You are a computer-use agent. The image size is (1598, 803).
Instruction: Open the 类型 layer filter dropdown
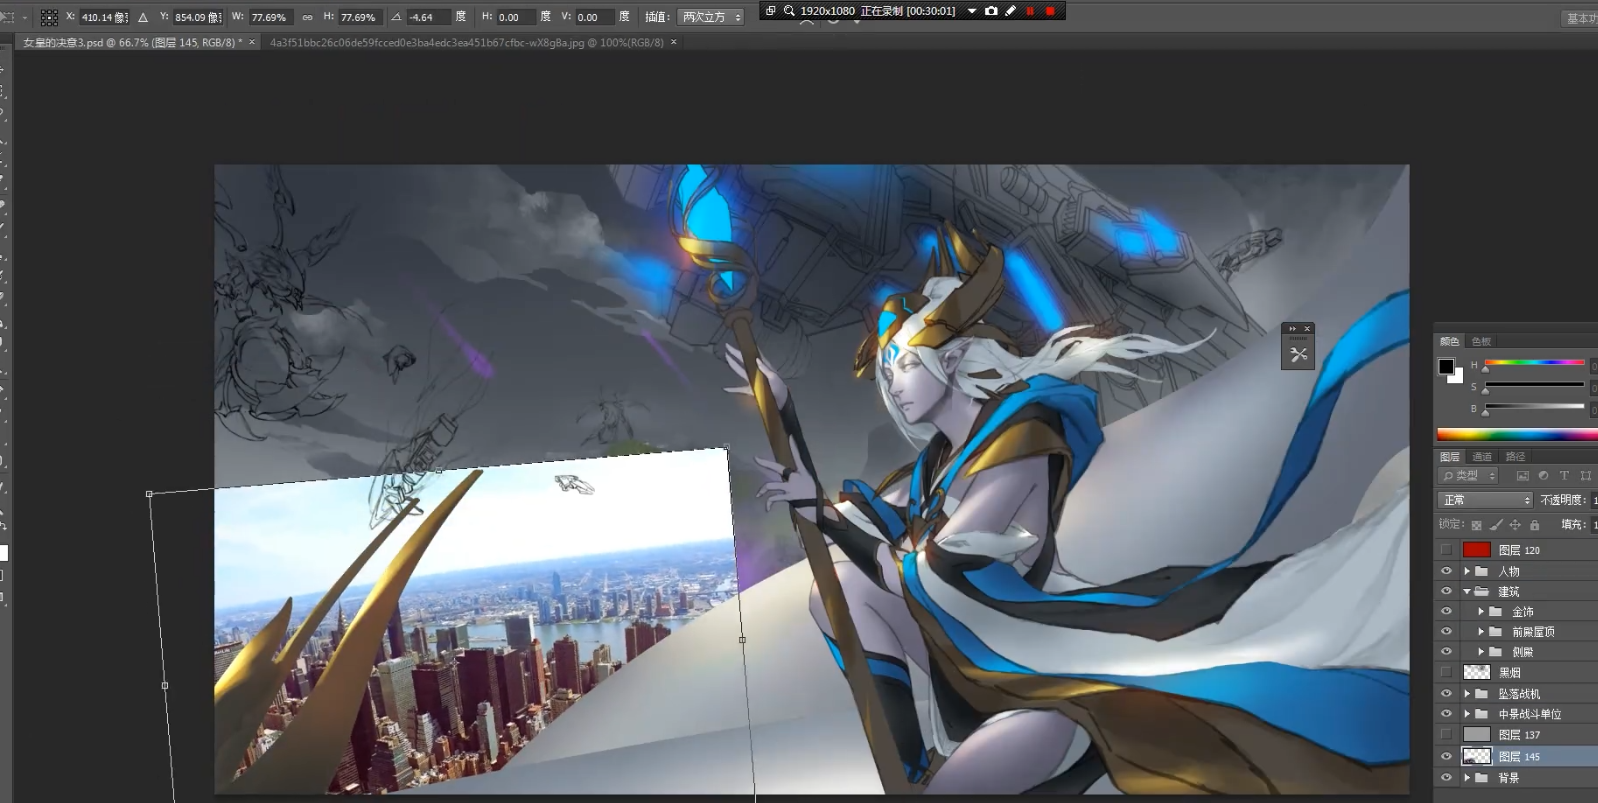coord(1469,476)
